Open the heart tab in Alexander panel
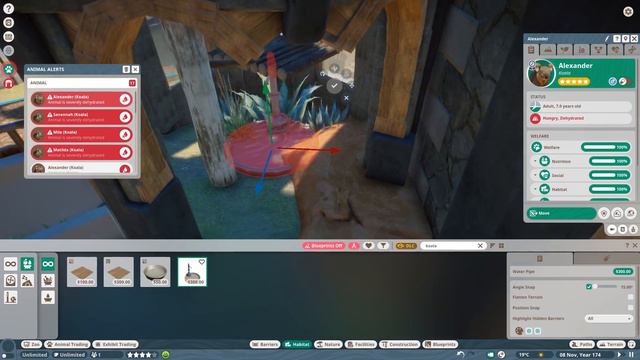640x360 pixels. tap(615, 50)
